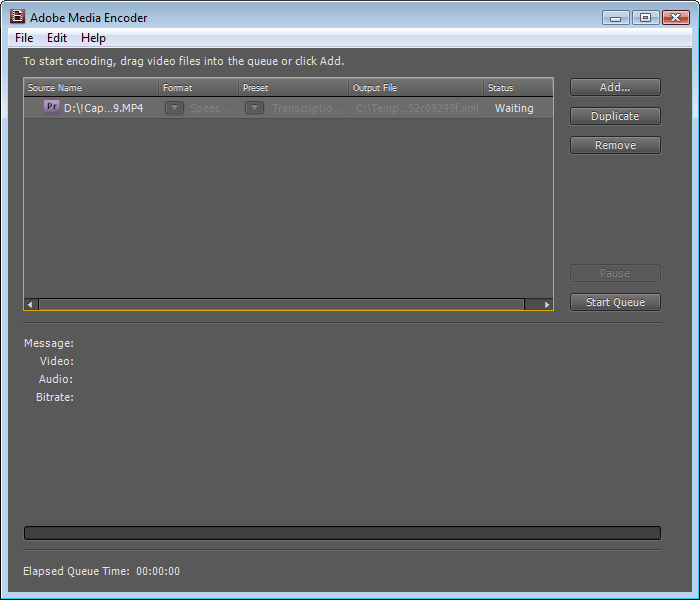This screenshot has height=600, width=700.
Task: Click the Bitrate: label
Action: (55, 397)
